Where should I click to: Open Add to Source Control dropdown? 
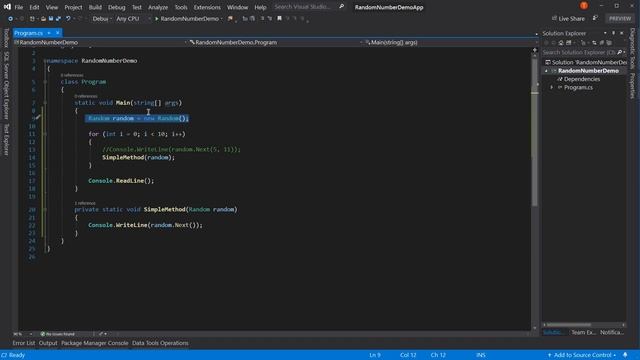(582, 355)
